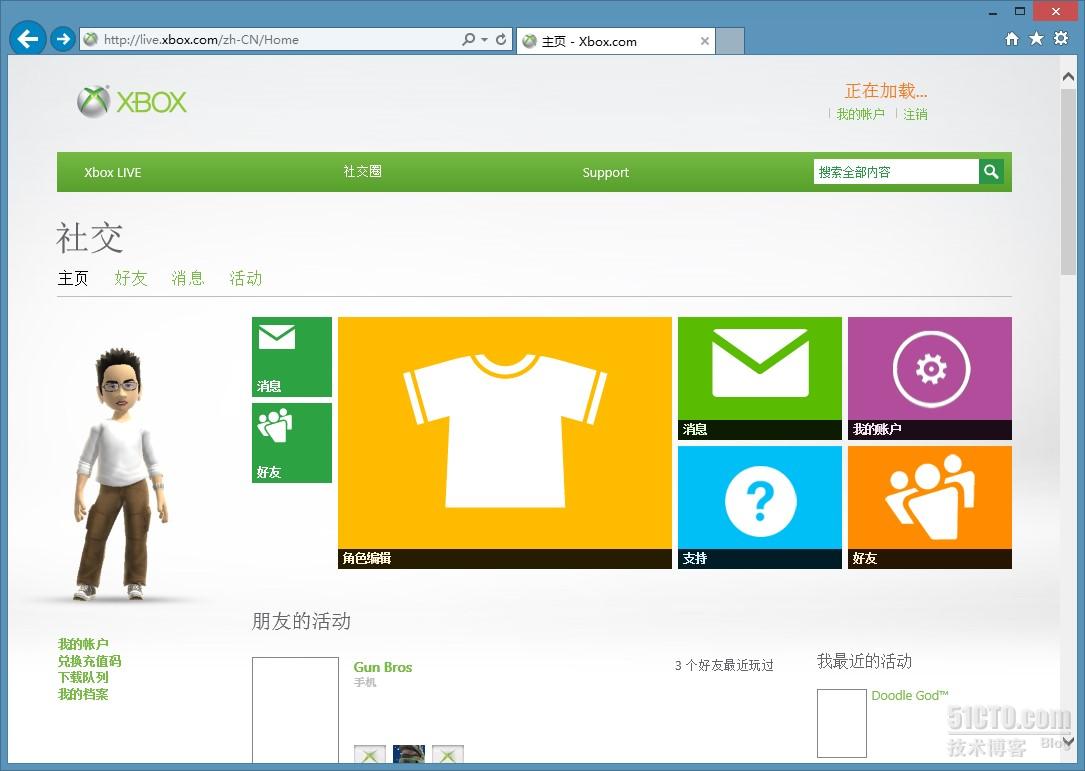Open the 我的档案 link

[x=83, y=694]
